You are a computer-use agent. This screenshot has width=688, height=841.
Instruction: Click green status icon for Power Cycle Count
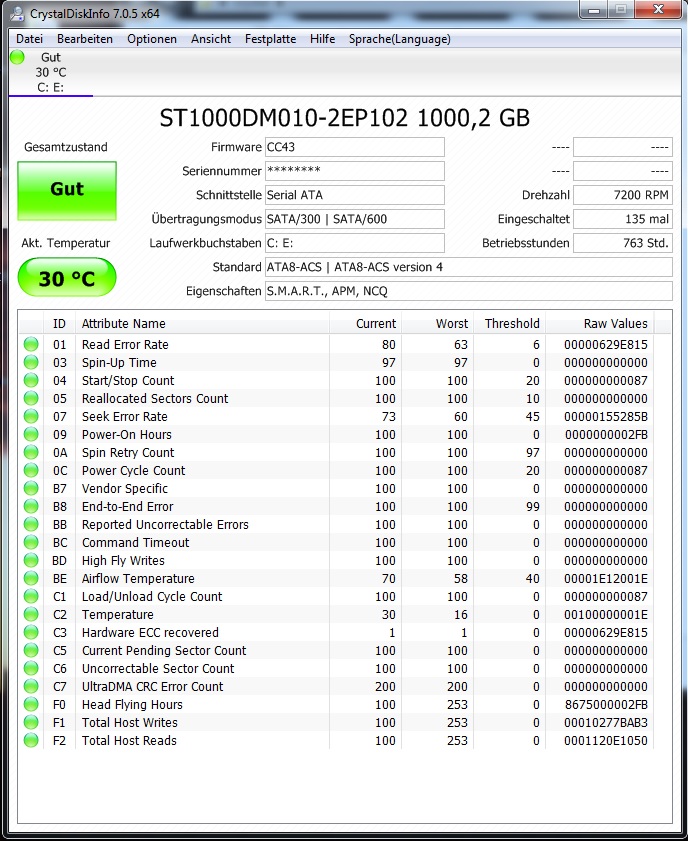click(31, 470)
